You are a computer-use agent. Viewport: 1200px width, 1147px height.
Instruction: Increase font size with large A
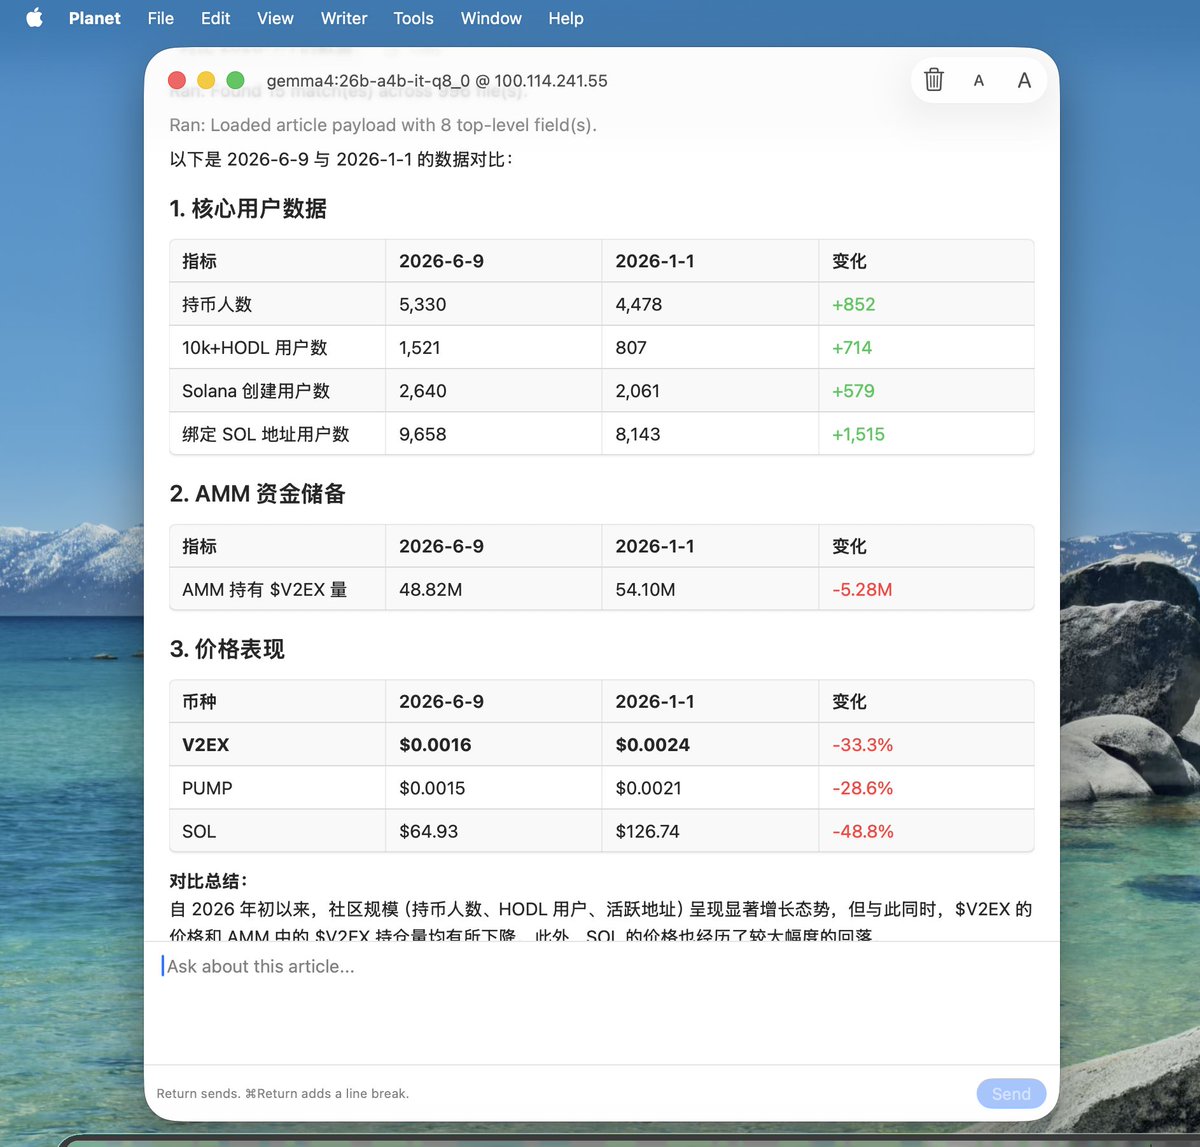click(1024, 80)
